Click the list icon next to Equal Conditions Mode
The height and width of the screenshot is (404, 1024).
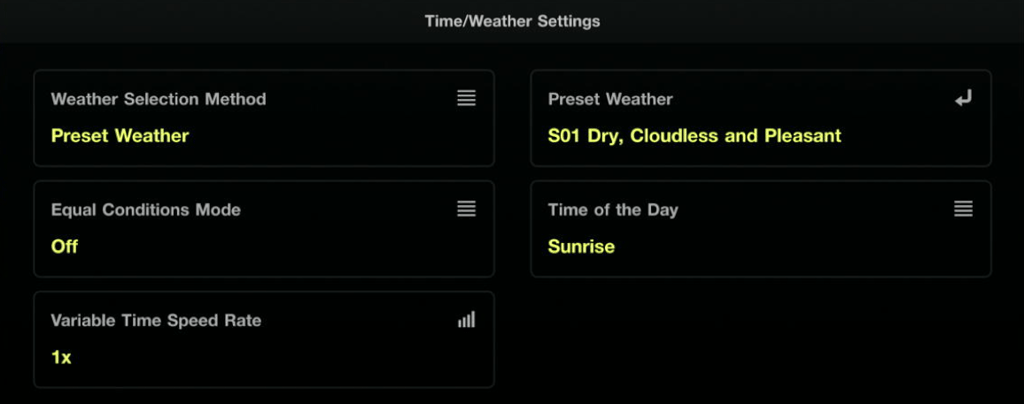click(466, 209)
